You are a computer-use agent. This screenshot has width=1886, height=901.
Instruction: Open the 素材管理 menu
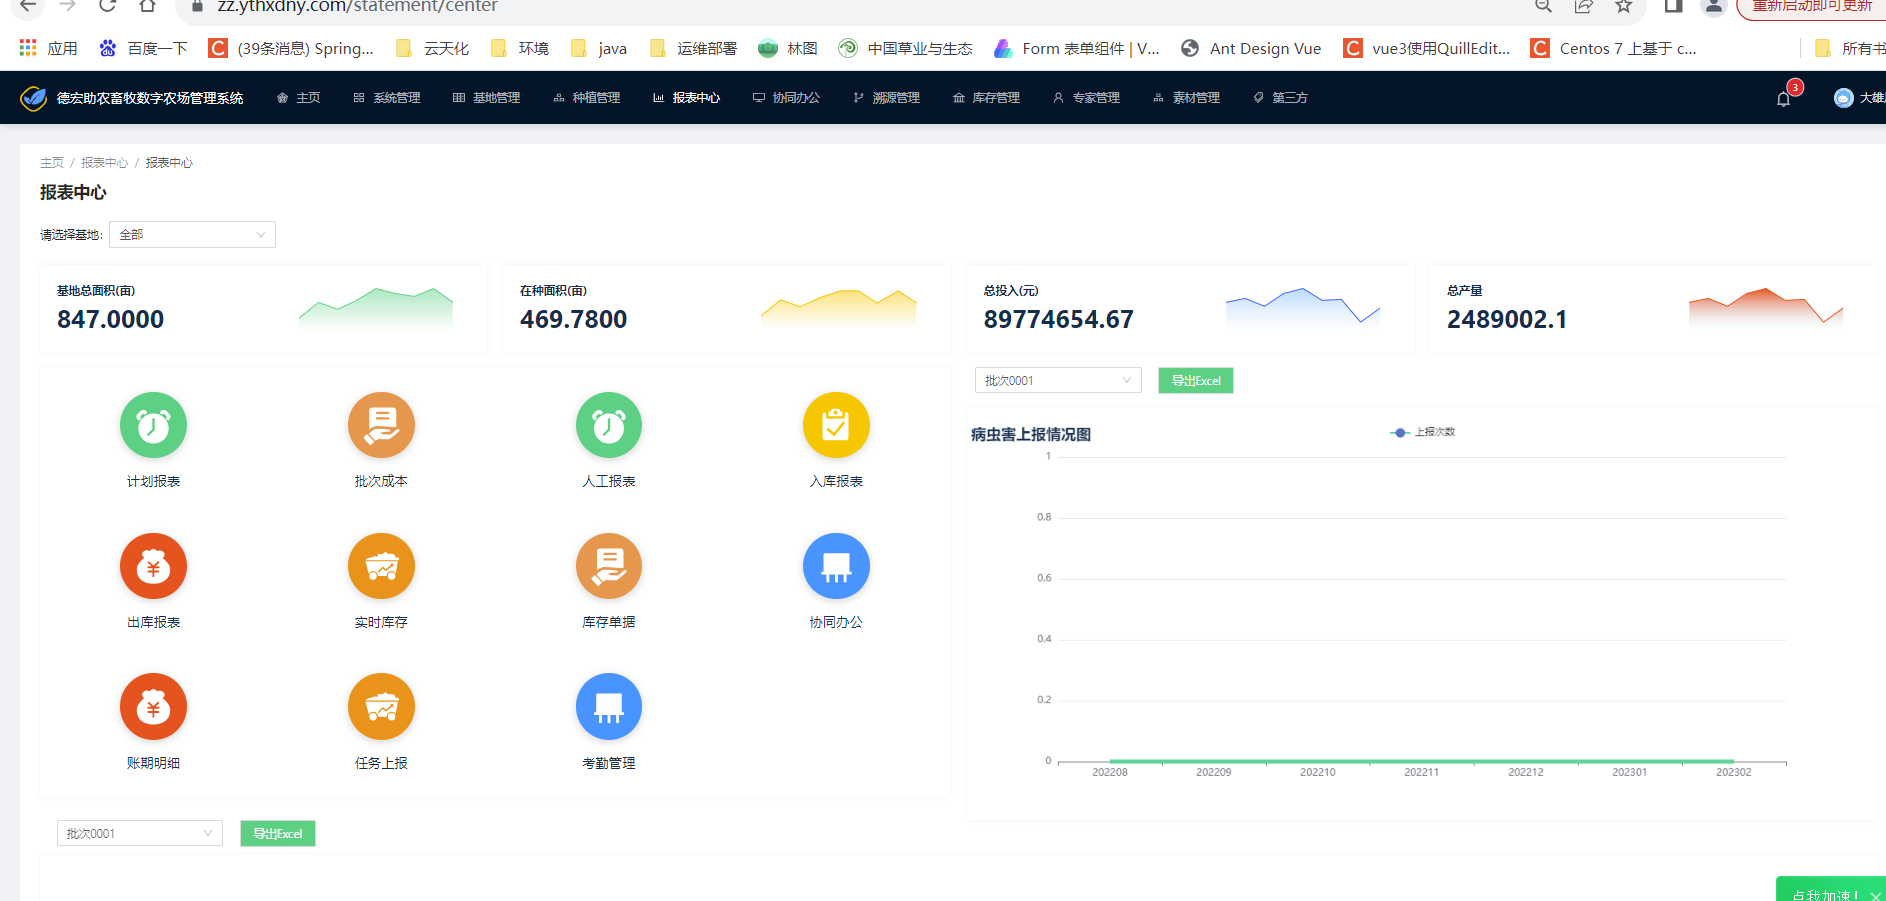pos(1186,98)
